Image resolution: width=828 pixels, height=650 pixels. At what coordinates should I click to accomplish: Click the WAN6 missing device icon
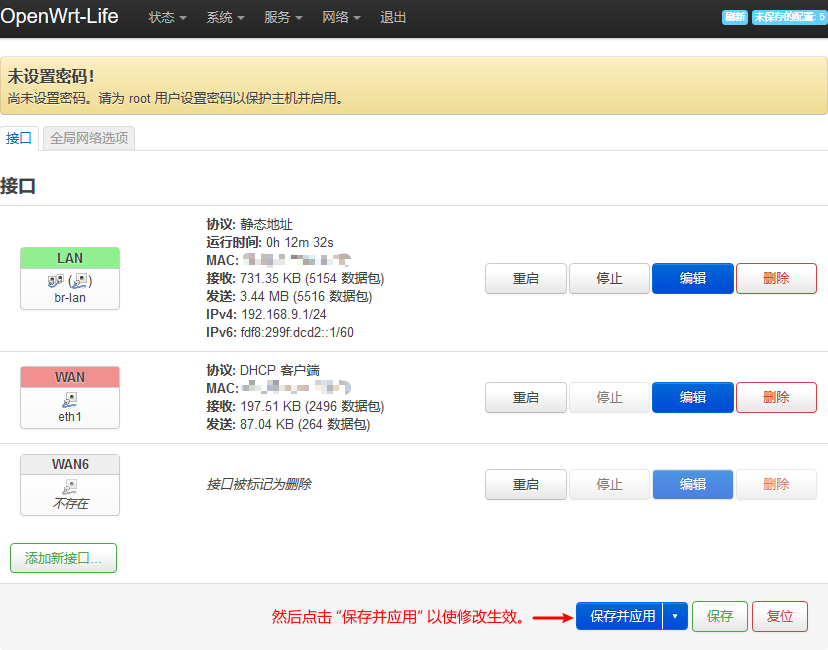(70, 486)
